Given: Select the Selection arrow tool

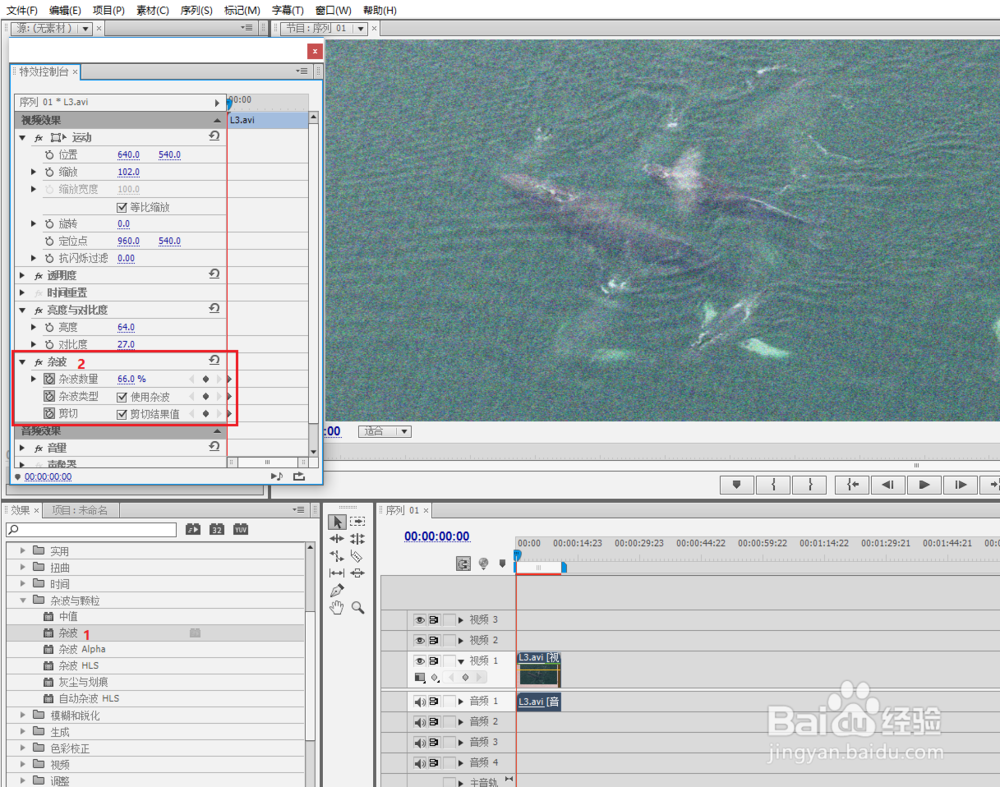Looking at the screenshot, I should [337, 522].
